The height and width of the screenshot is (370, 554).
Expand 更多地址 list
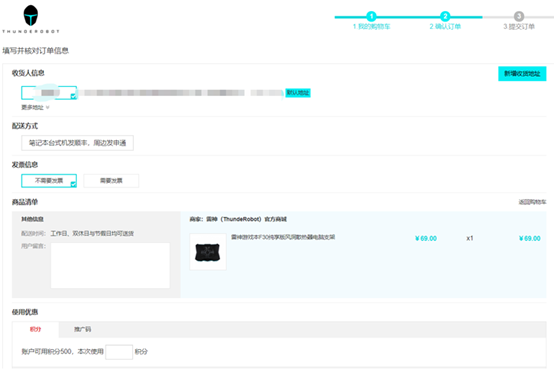[x=35, y=107]
